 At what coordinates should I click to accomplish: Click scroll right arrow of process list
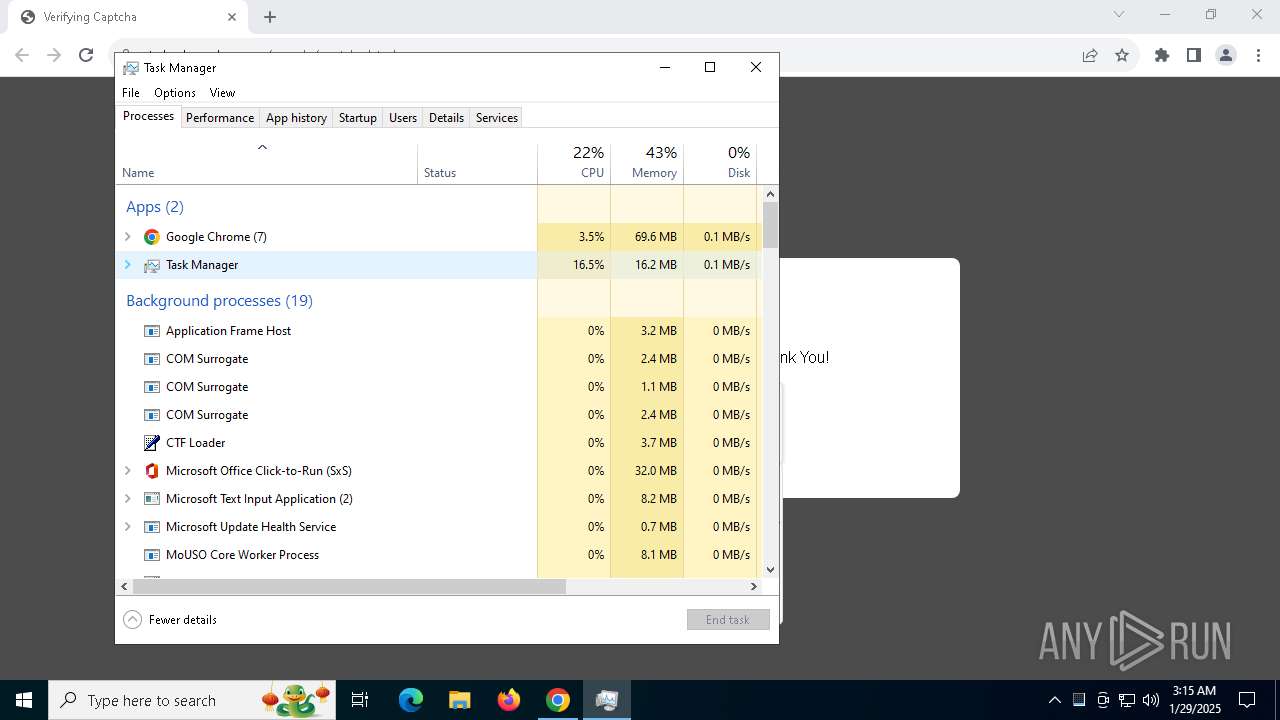tap(754, 587)
